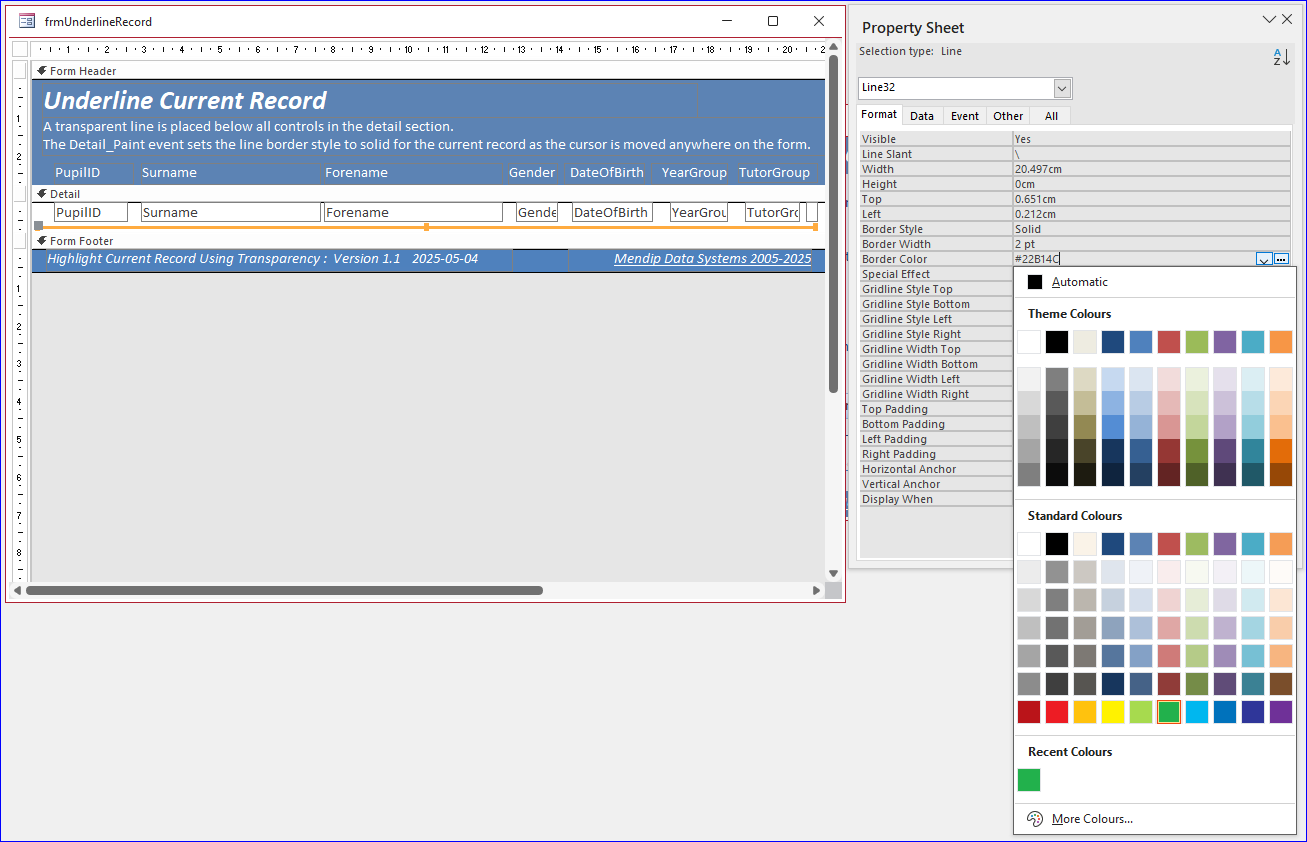Image resolution: width=1307 pixels, height=842 pixels.
Task: Open the builder (…) button beside Border Color
Action: point(1282,259)
